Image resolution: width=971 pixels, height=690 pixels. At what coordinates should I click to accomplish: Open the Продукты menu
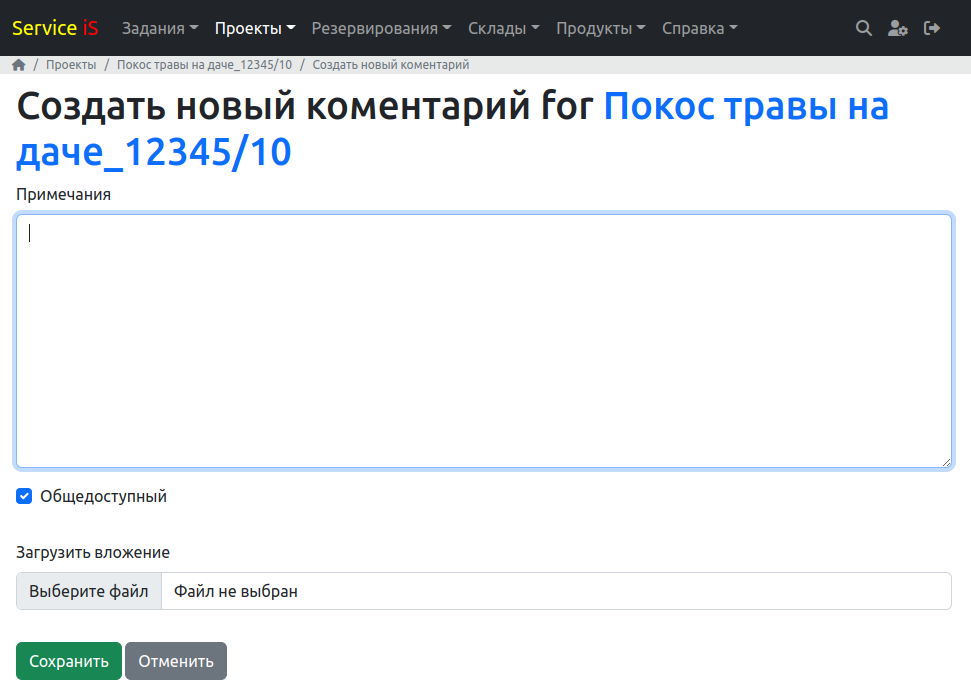(601, 28)
